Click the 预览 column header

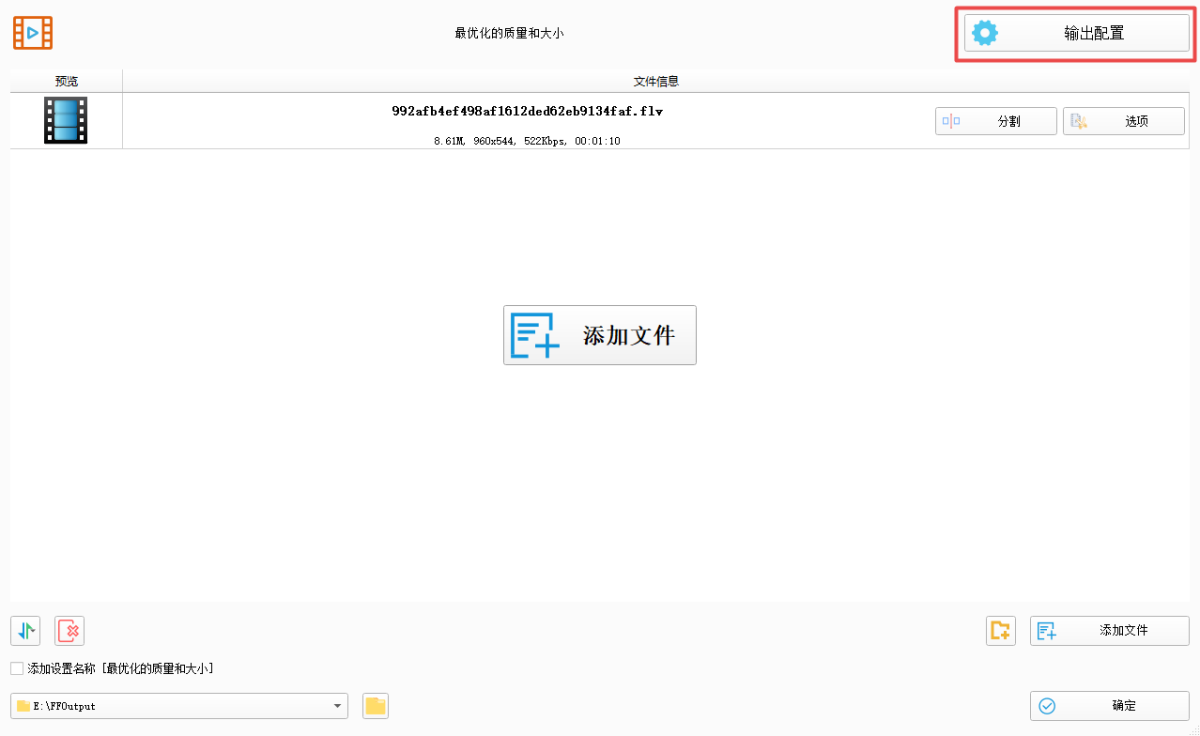click(x=66, y=81)
